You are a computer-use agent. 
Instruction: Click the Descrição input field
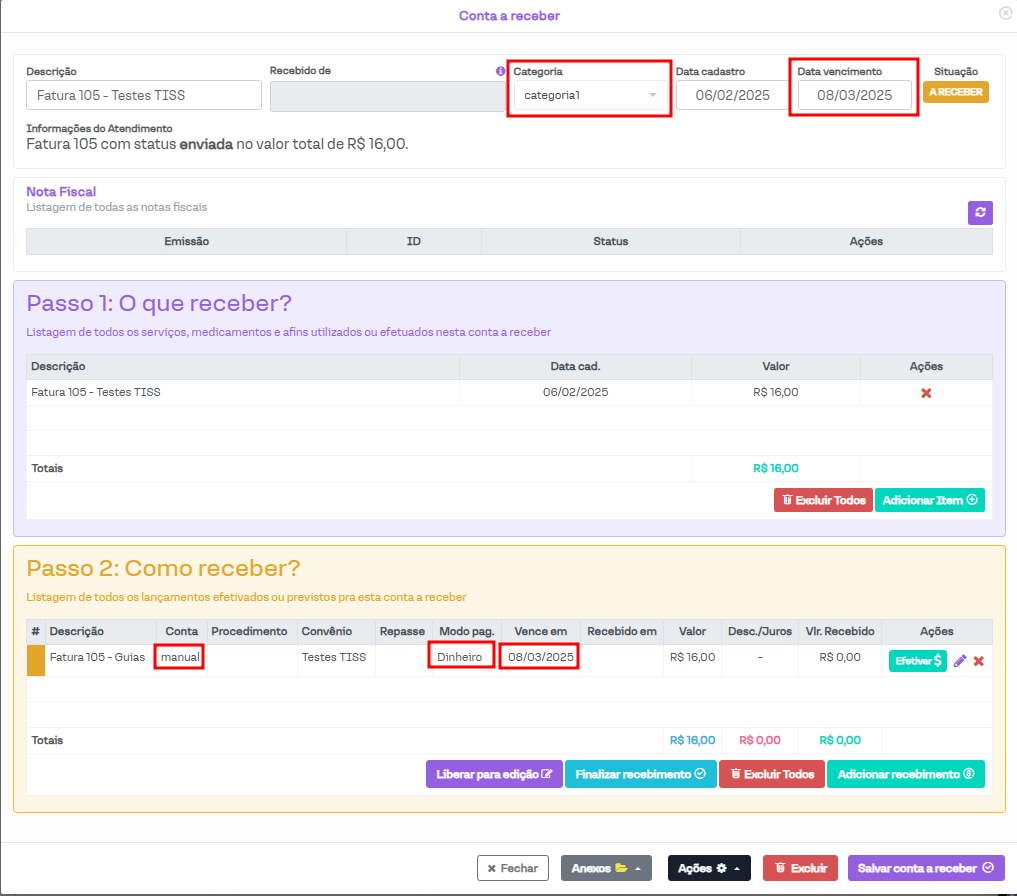(144, 95)
